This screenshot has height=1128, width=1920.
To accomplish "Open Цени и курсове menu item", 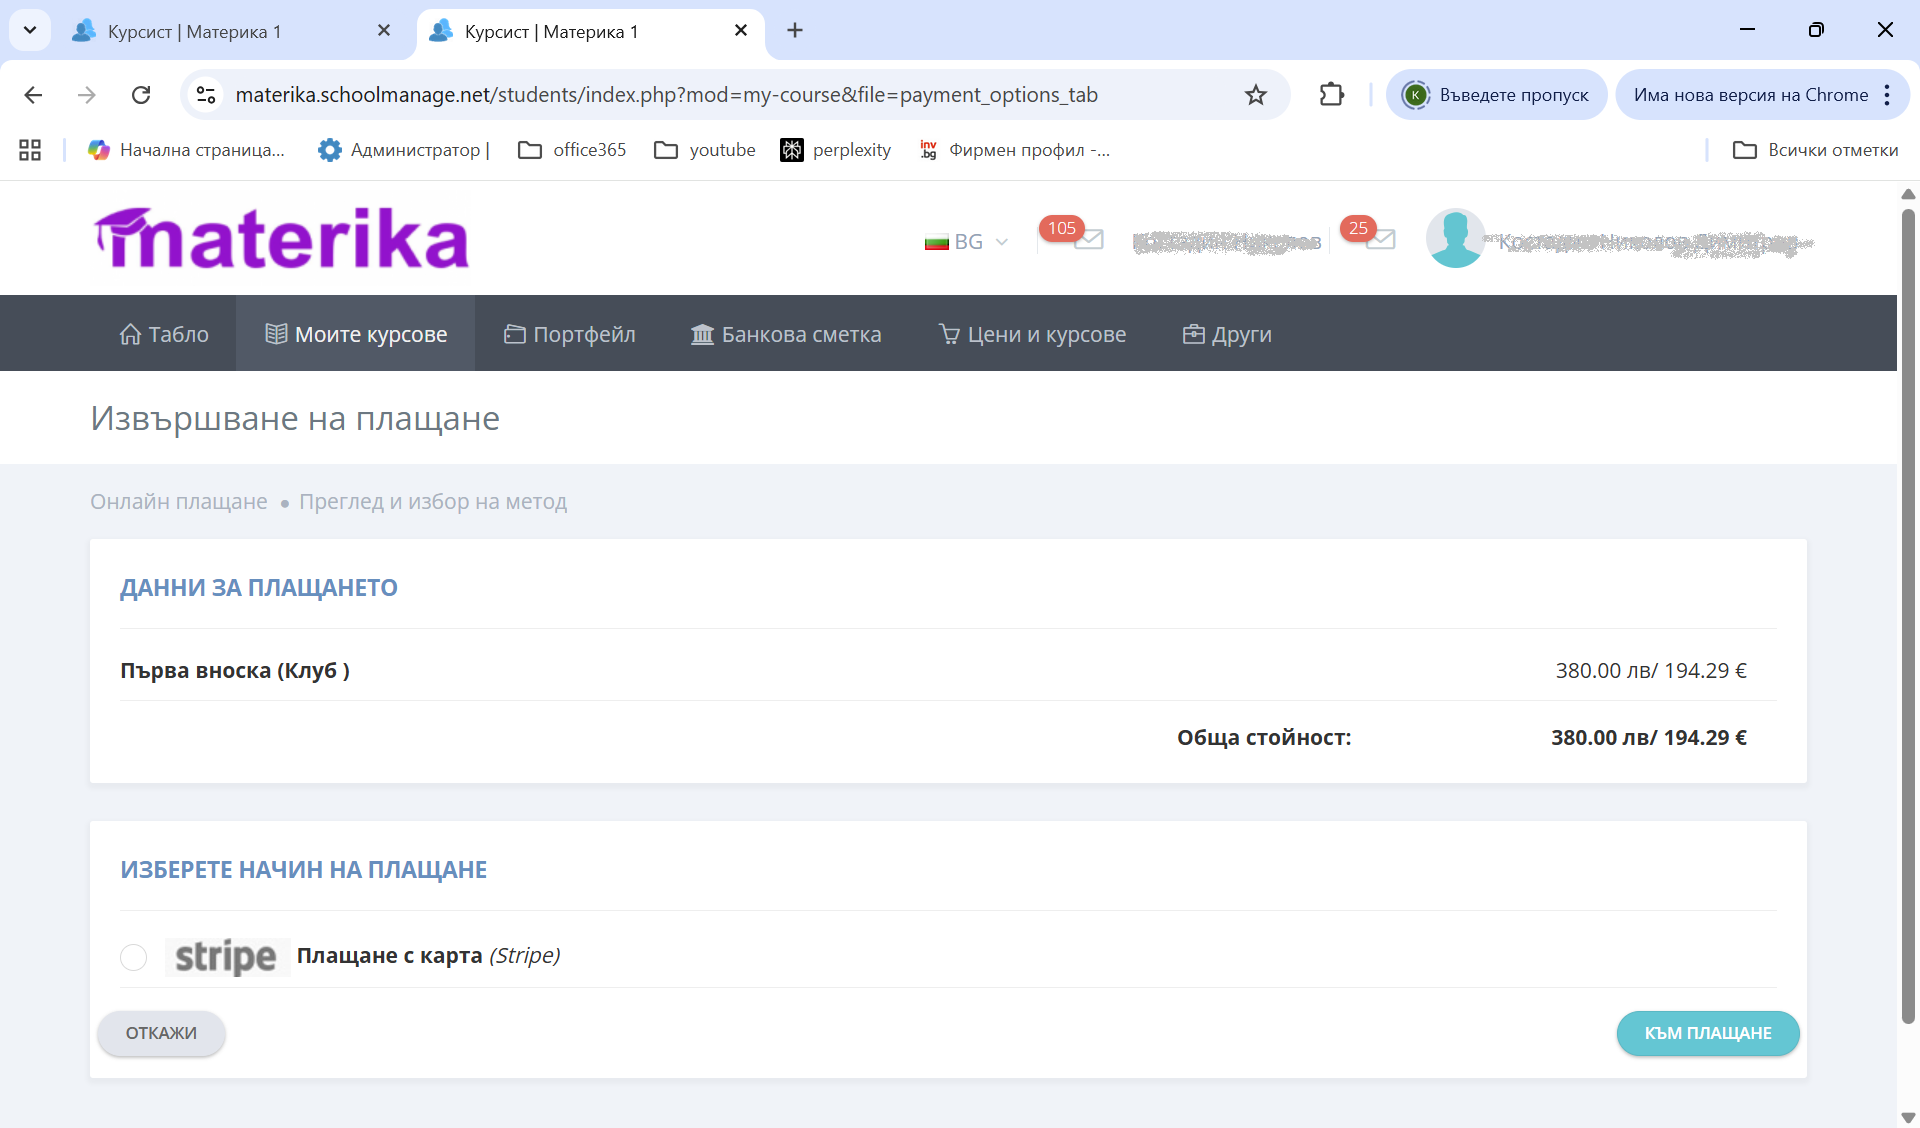I will click(1033, 334).
